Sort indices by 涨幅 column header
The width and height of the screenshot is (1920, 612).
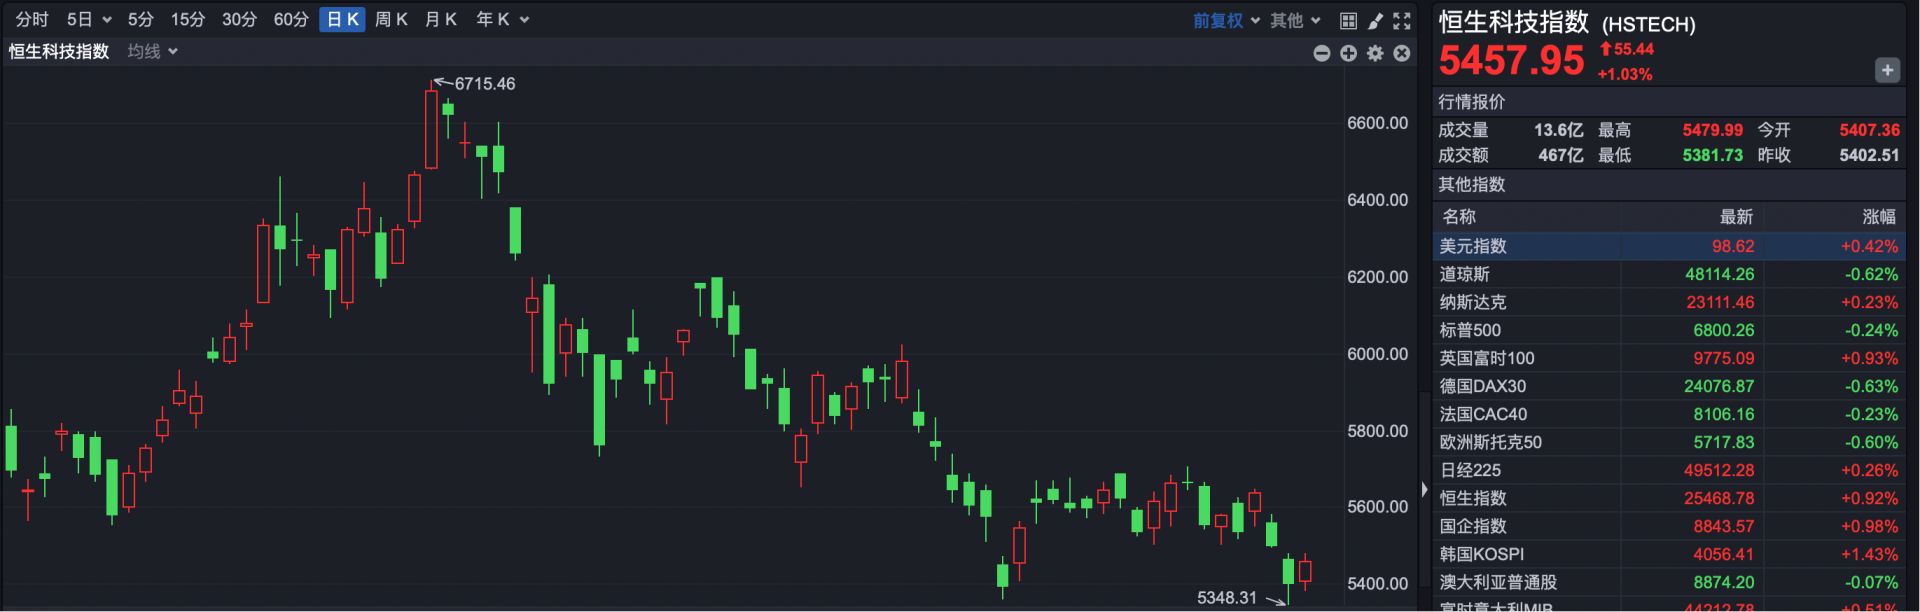(x=1878, y=217)
